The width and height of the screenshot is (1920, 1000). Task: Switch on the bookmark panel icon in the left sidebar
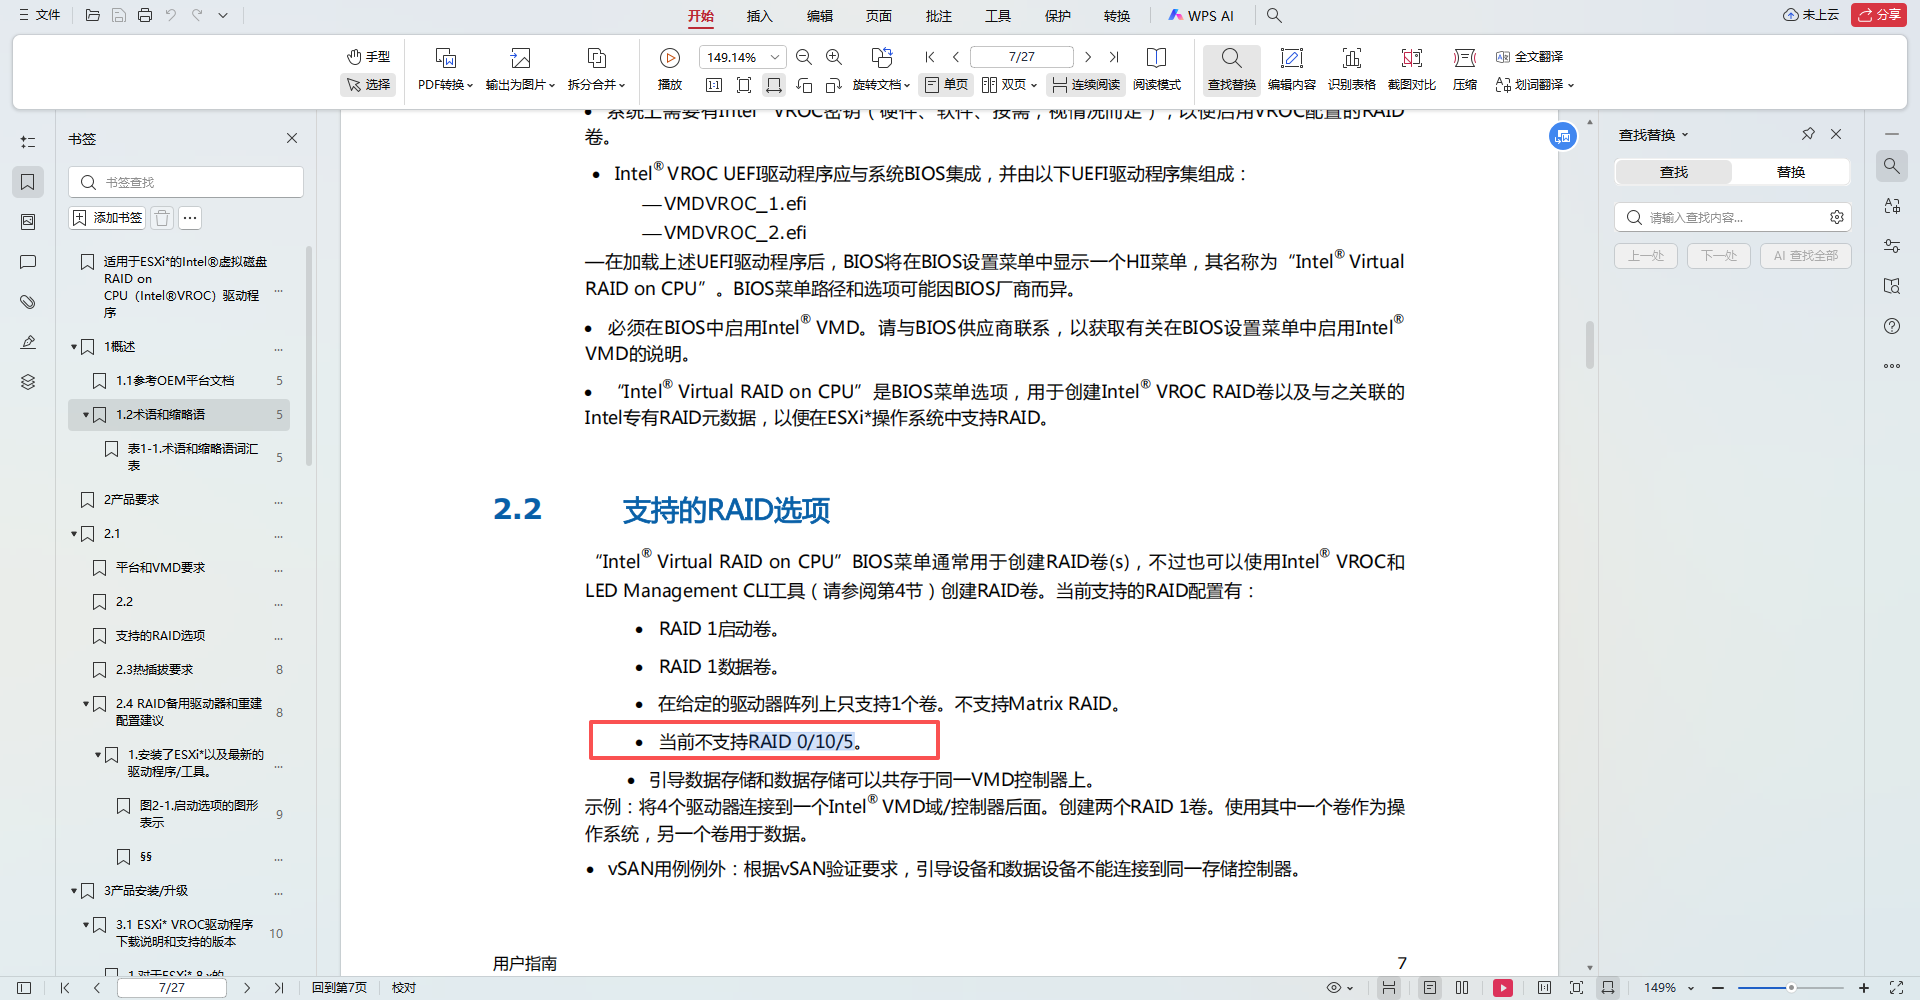pos(28,182)
